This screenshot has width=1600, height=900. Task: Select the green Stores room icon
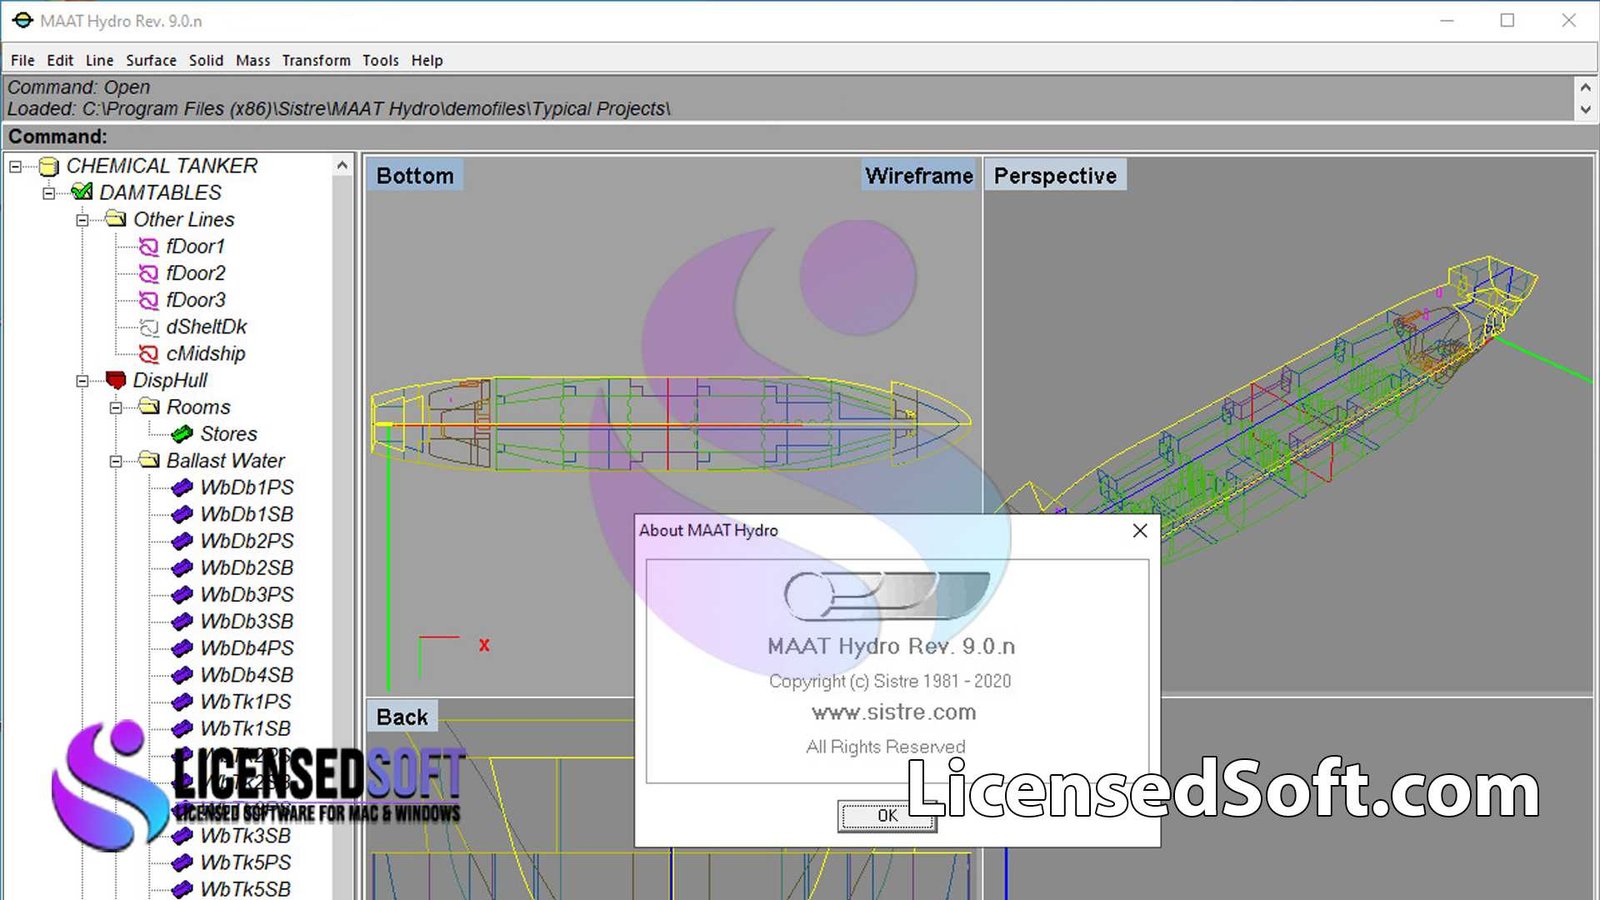point(182,434)
